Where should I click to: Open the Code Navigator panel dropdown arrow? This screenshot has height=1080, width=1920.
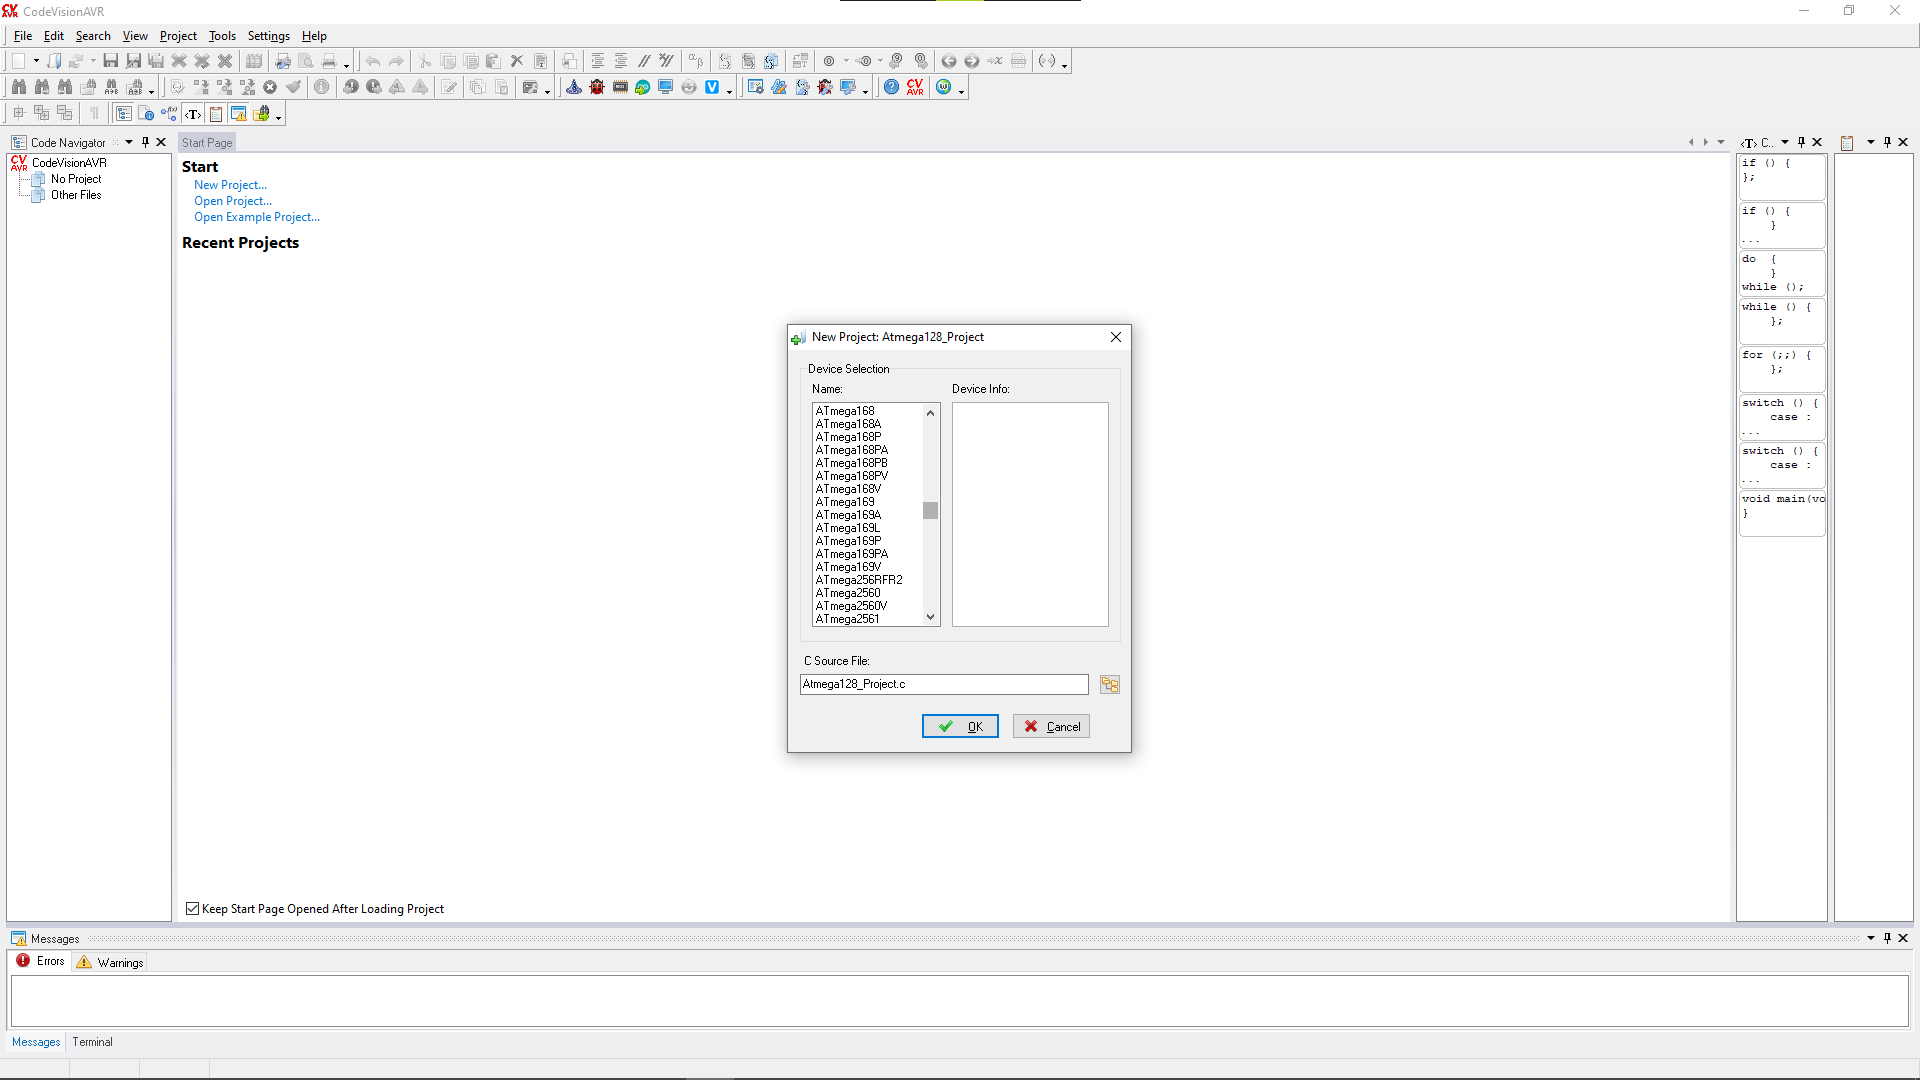tap(129, 142)
